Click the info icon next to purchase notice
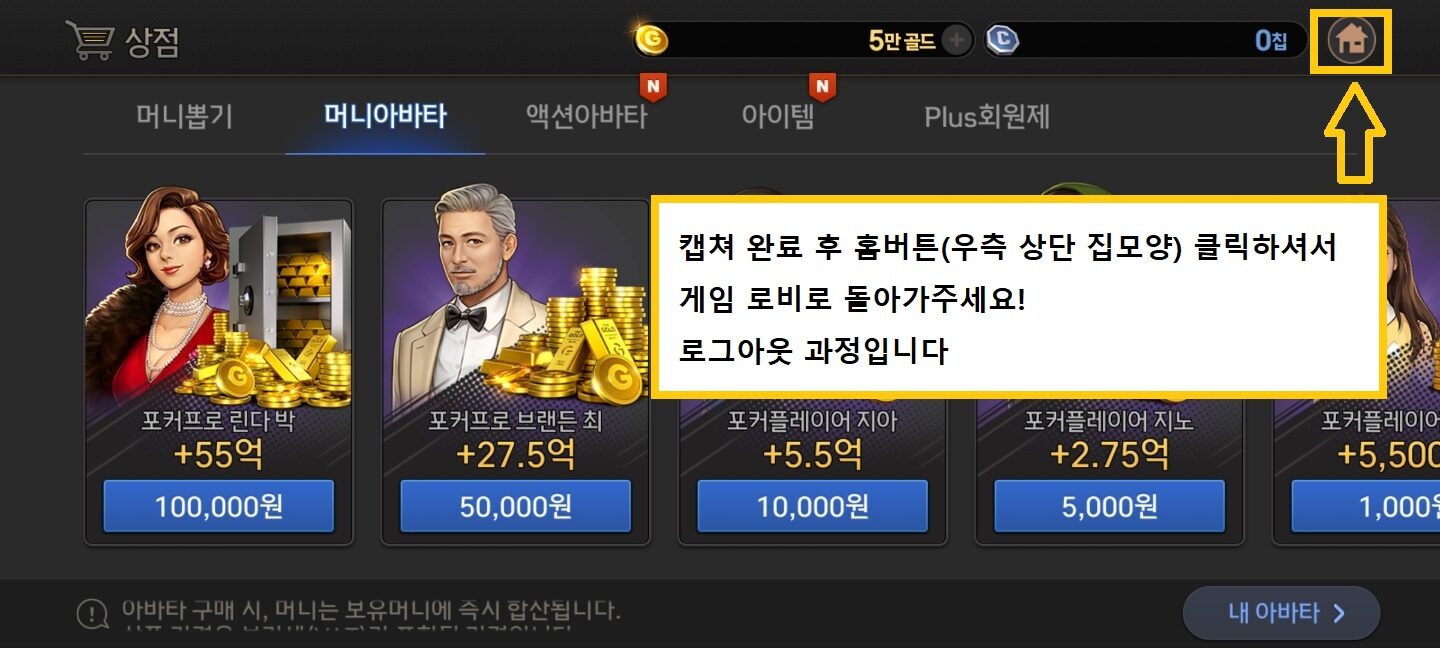Screen dimensions: 1440x648 pos(93,612)
